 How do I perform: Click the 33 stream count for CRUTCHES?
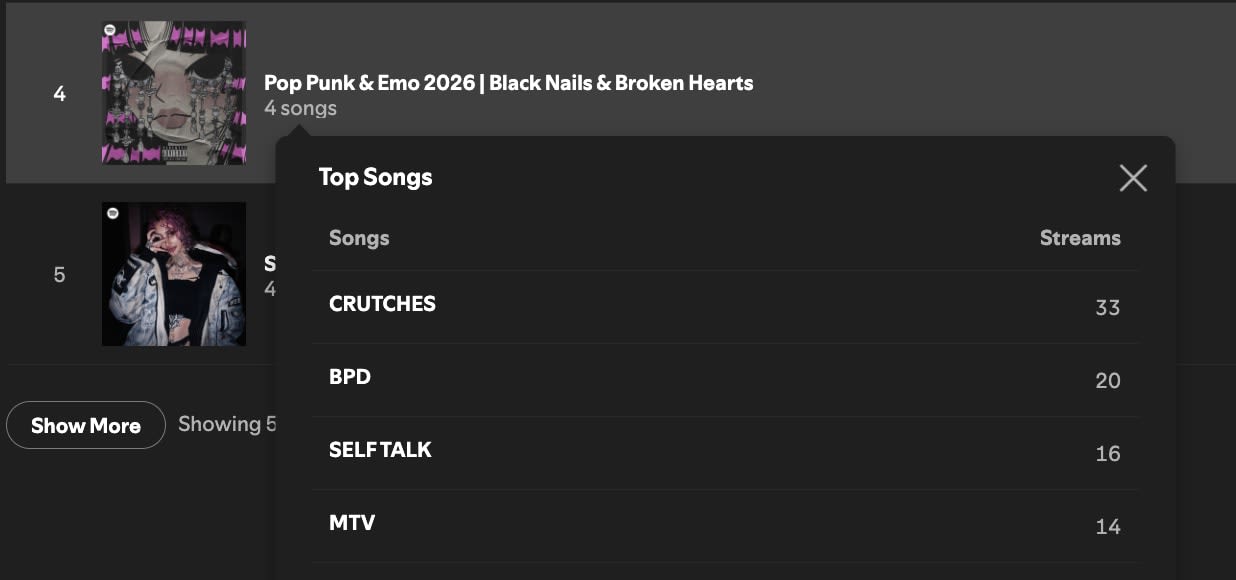[x=1107, y=308]
